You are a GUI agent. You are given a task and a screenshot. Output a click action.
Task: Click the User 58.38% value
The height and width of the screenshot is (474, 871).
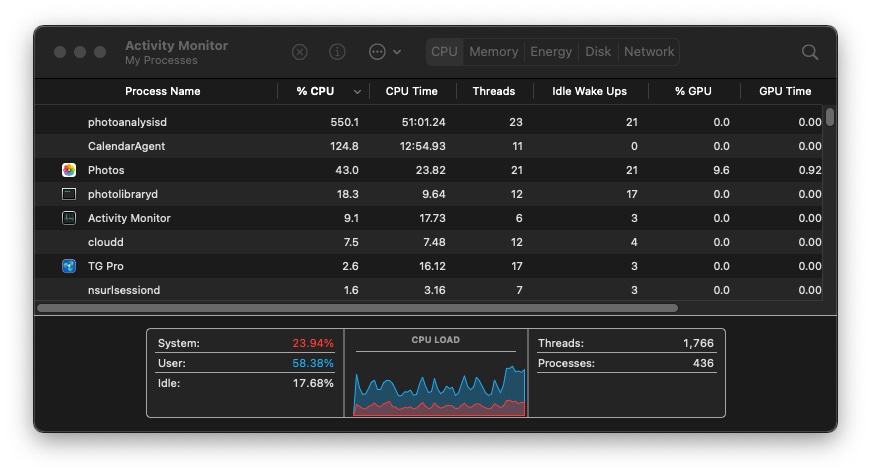point(313,363)
